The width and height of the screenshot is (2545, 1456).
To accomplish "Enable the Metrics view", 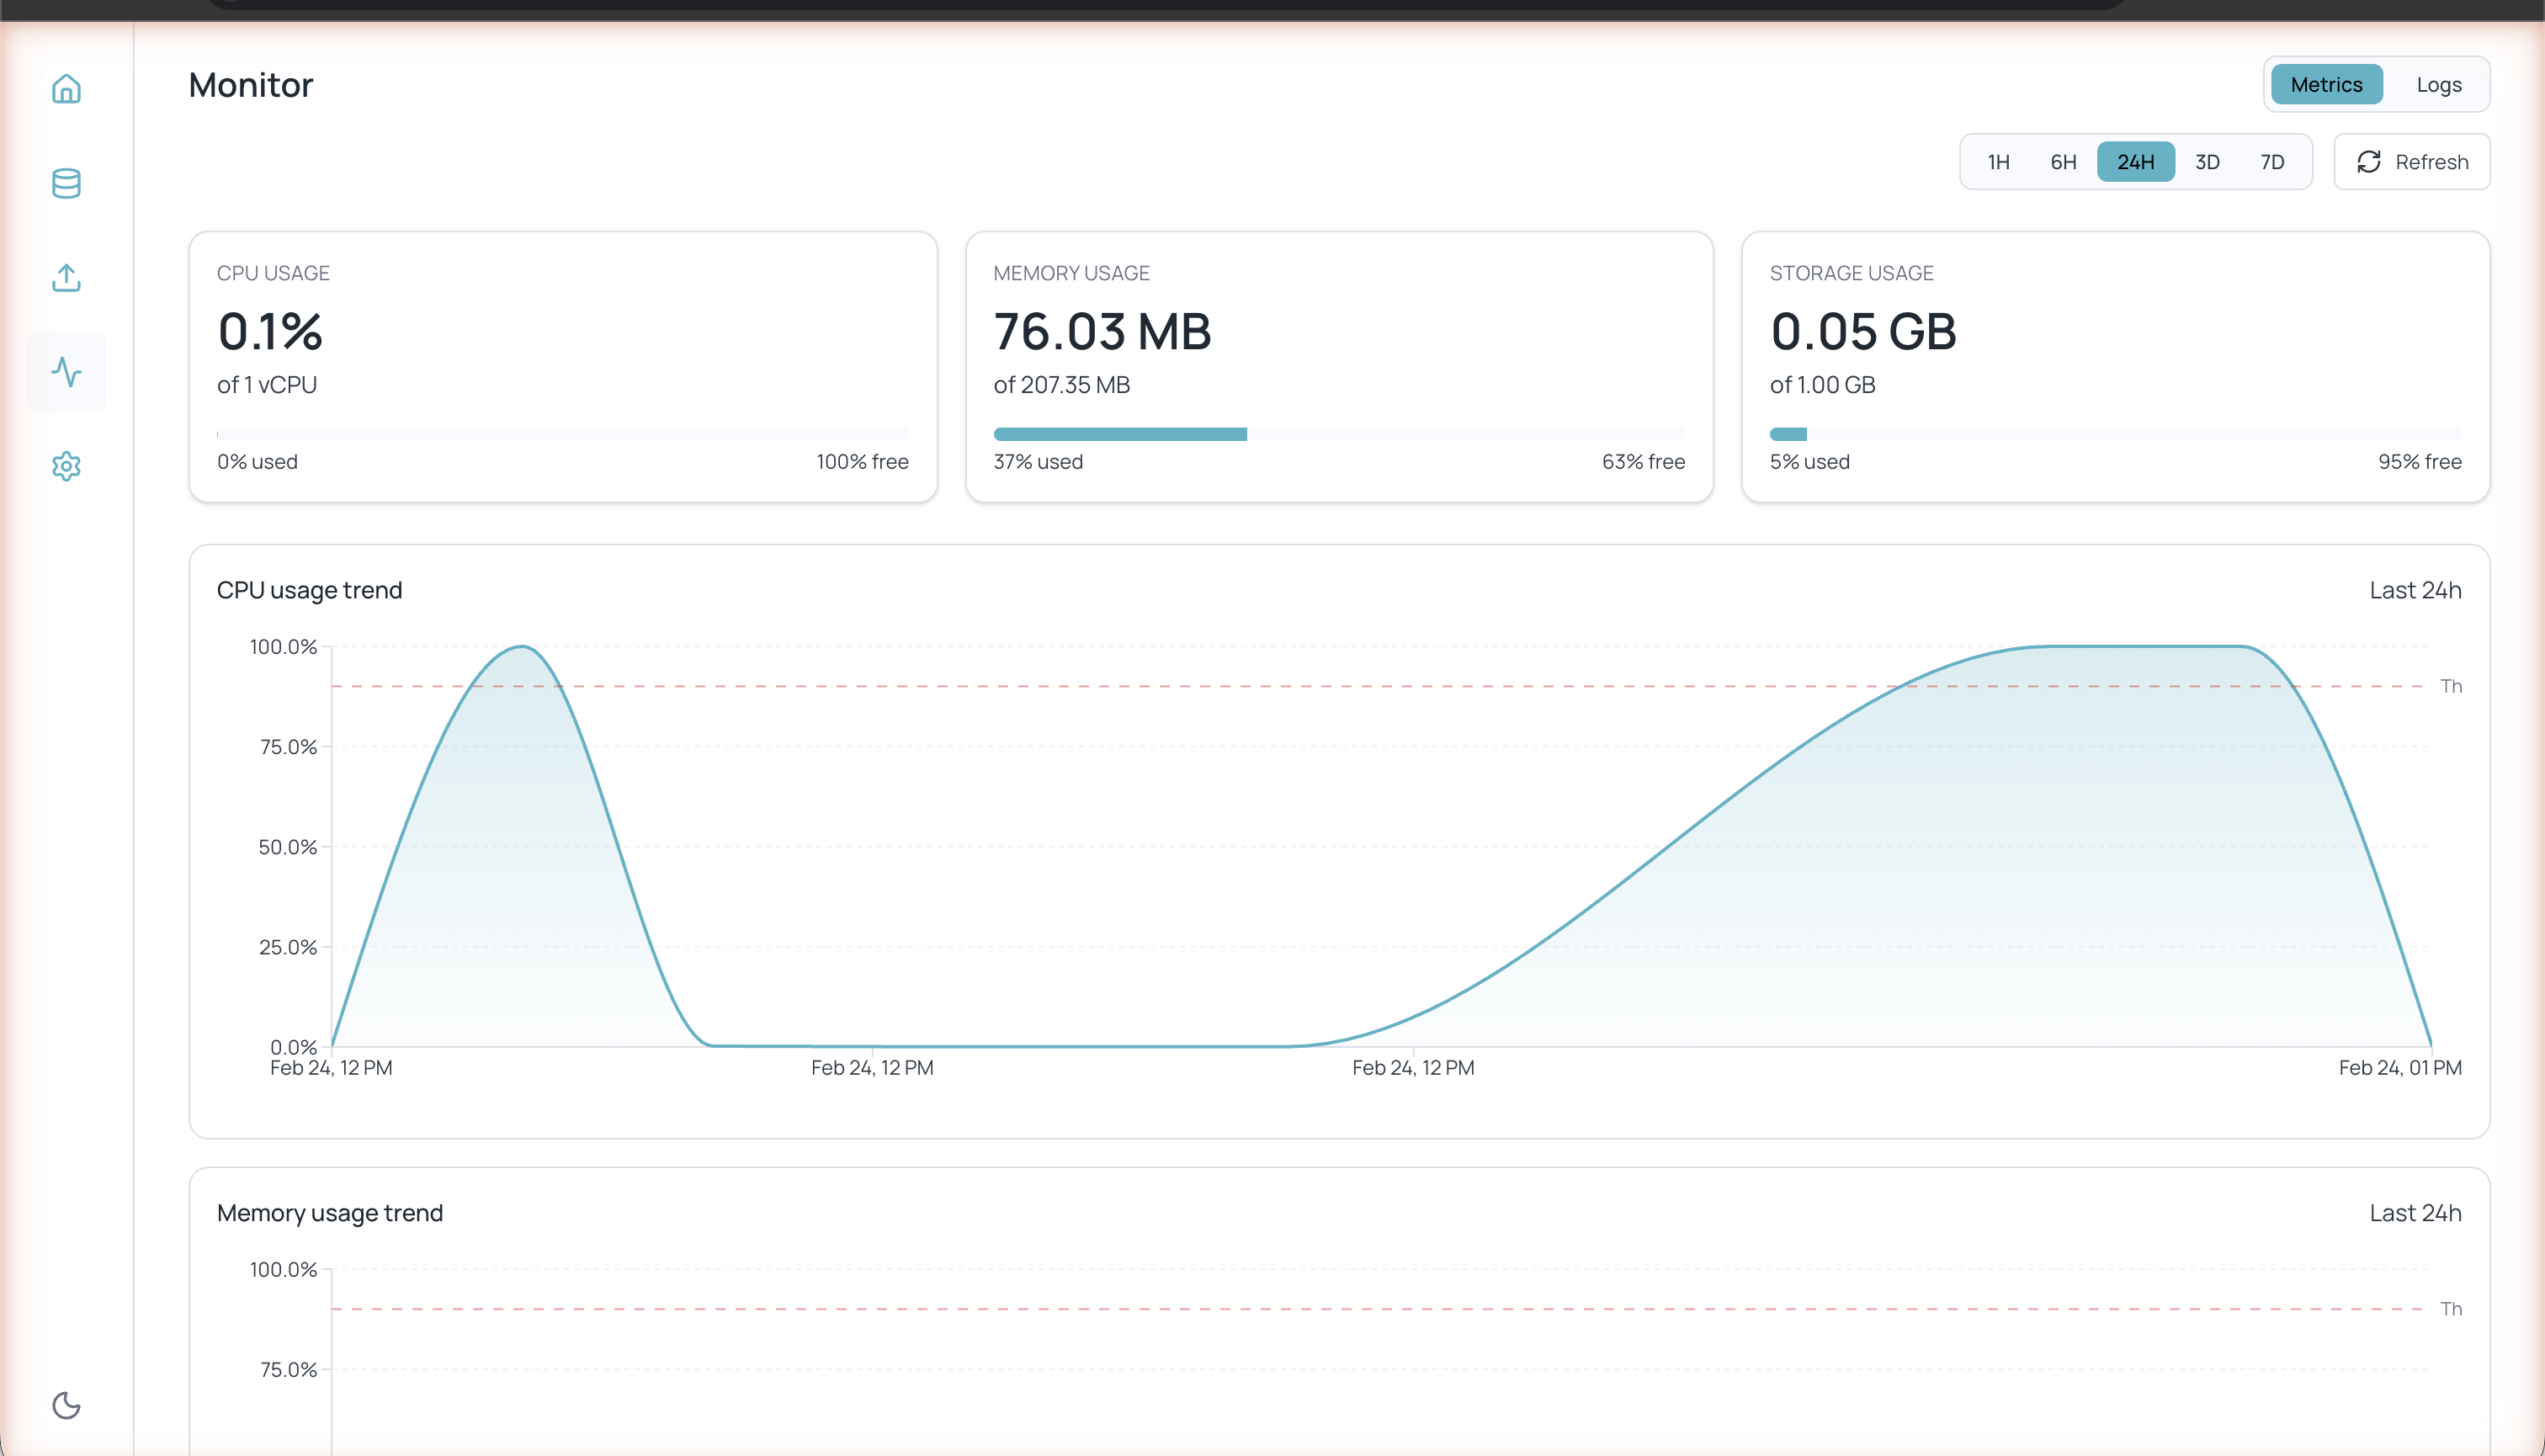I will point(2326,84).
